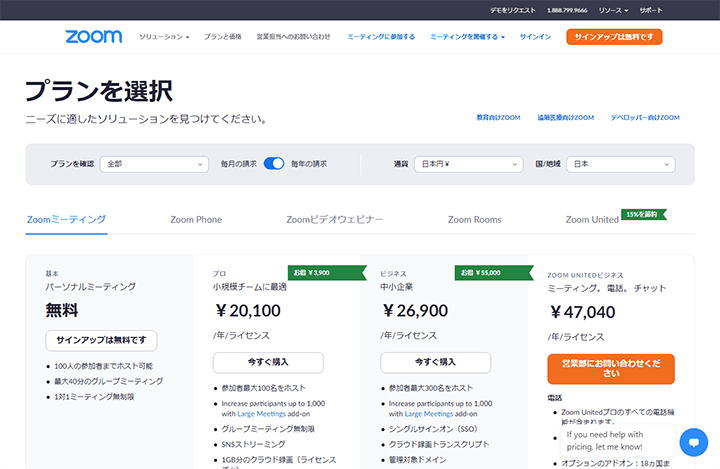
Task: Toggle monthly/annual billing switch
Action: point(274,164)
